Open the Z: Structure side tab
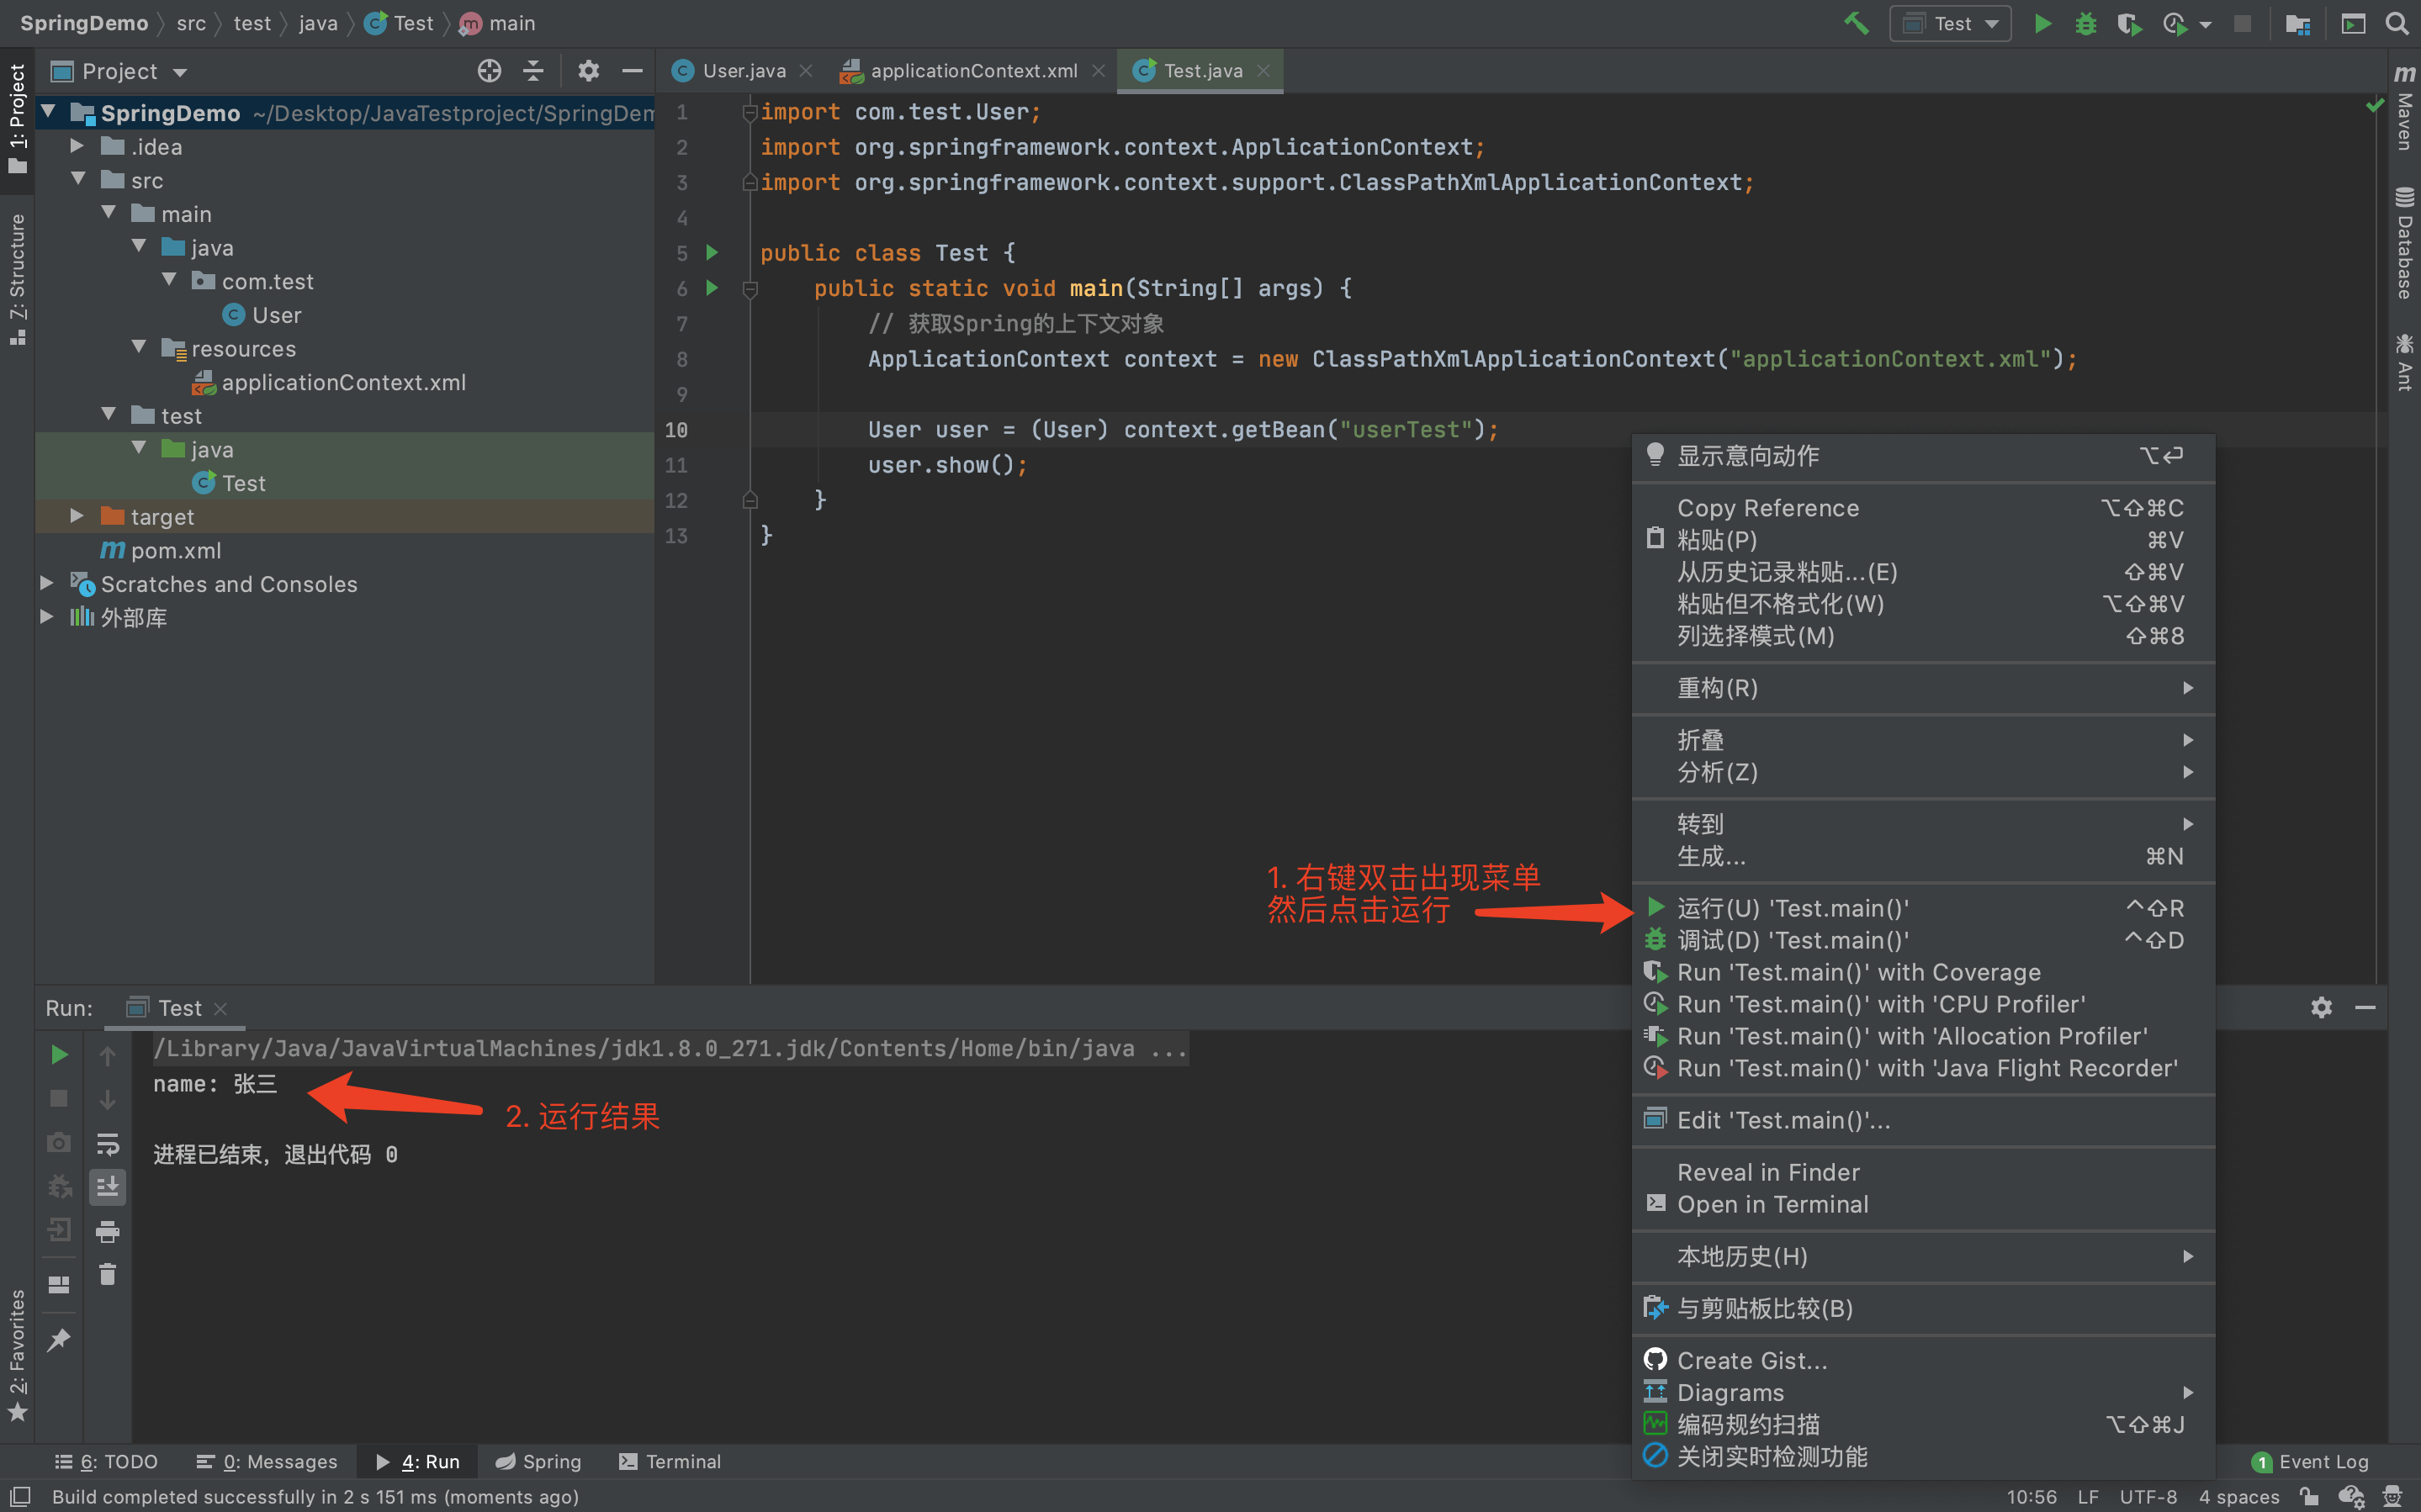The image size is (2421, 1512). pyautogui.click(x=17, y=279)
